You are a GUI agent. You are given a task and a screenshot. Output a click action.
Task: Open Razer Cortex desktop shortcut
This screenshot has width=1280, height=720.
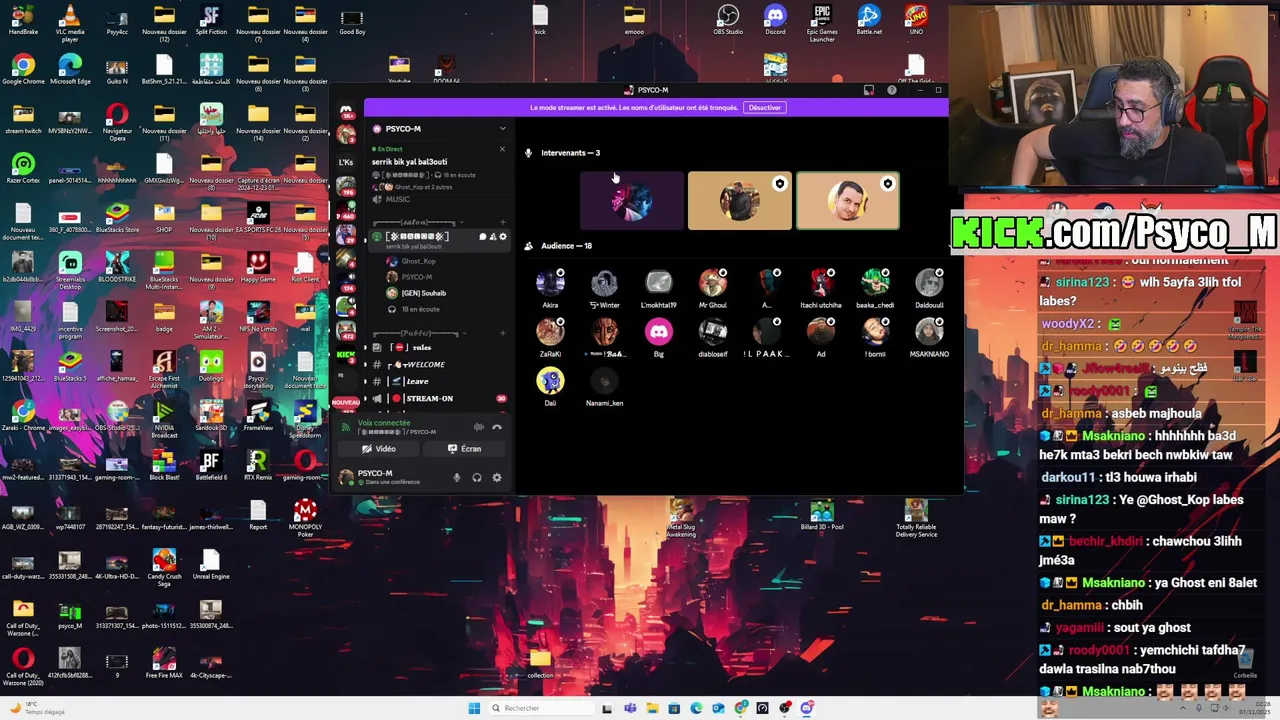point(23,168)
